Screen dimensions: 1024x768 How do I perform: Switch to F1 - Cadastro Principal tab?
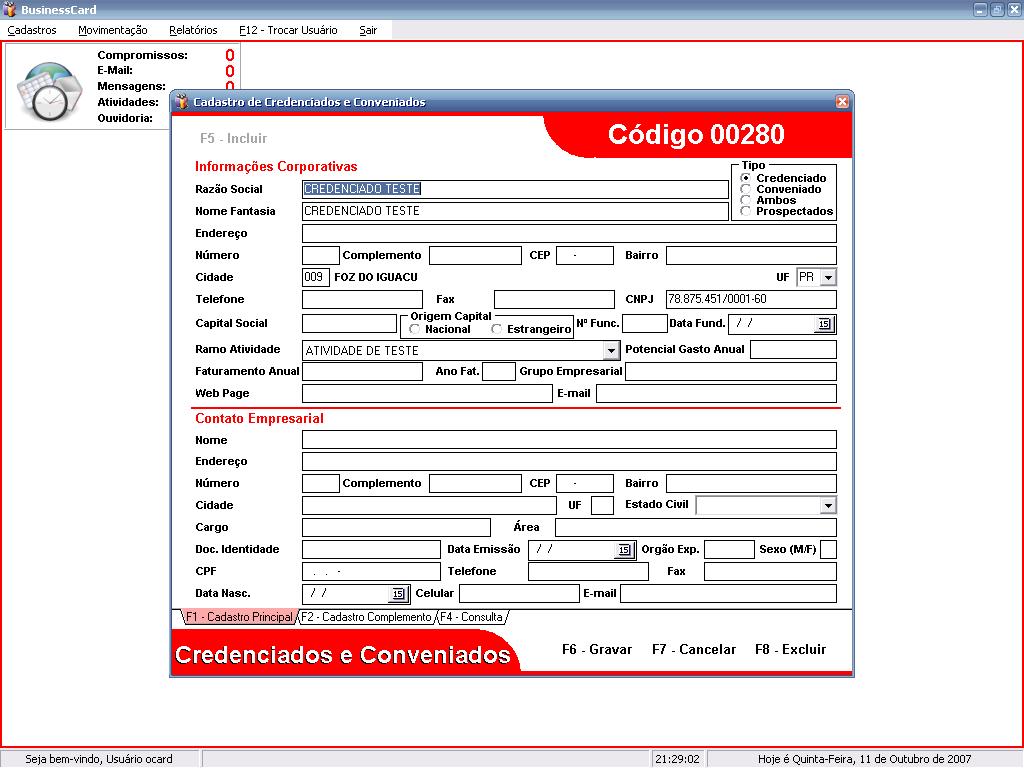(x=239, y=617)
